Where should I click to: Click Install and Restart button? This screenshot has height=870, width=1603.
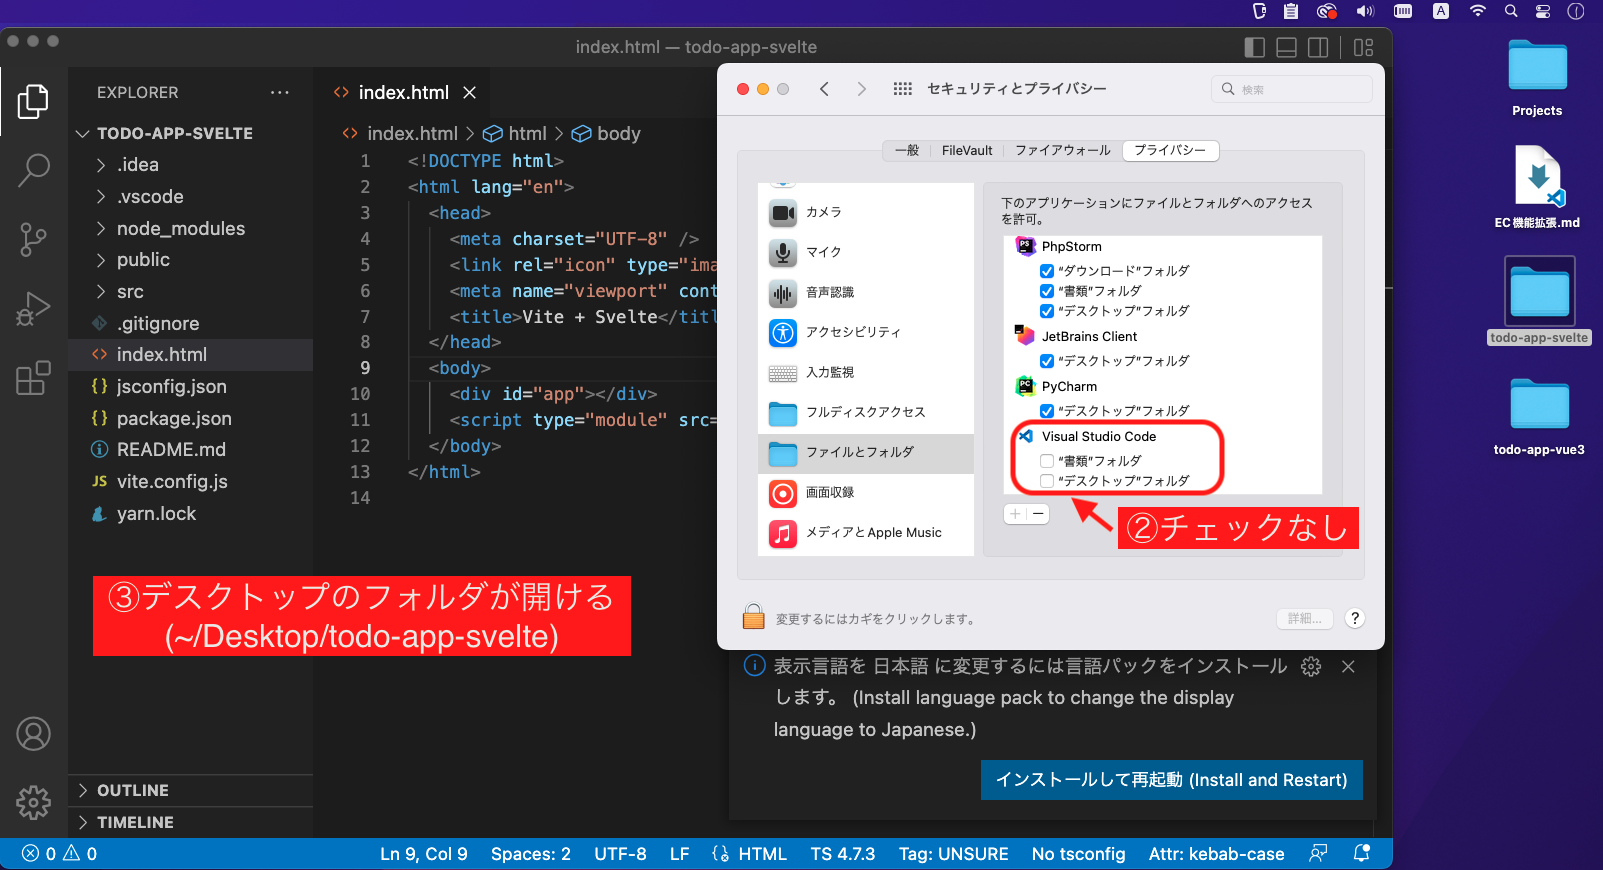click(x=1171, y=780)
